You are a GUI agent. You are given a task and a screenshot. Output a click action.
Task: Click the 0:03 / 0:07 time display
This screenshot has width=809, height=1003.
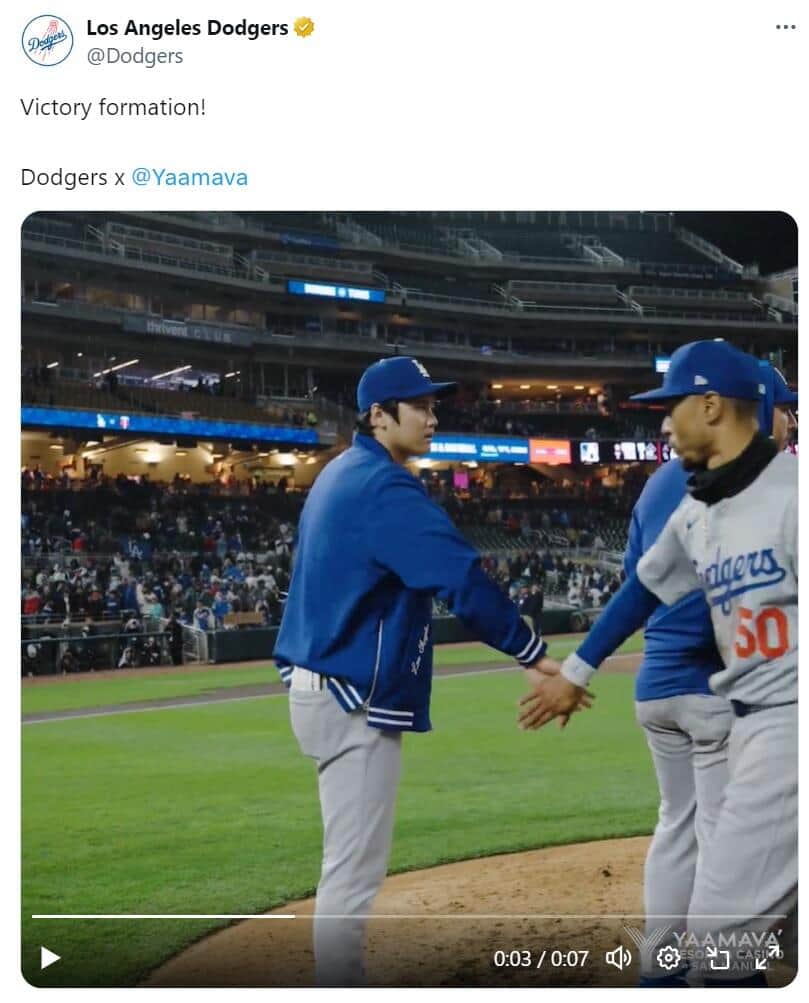pyautogui.click(x=540, y=959)
